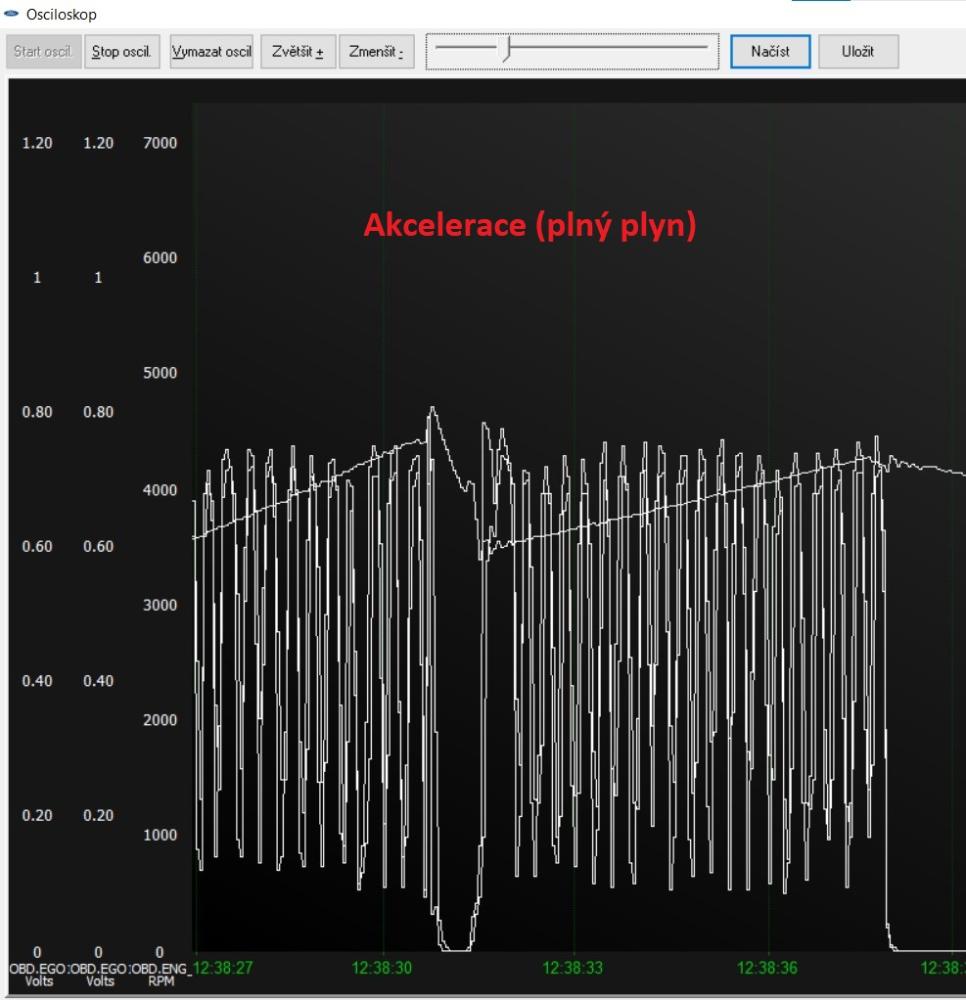Save the recording with Uložit
The width and height of the screenshot is (966, 1000).
pyautogui.click(x=858, y=52)
